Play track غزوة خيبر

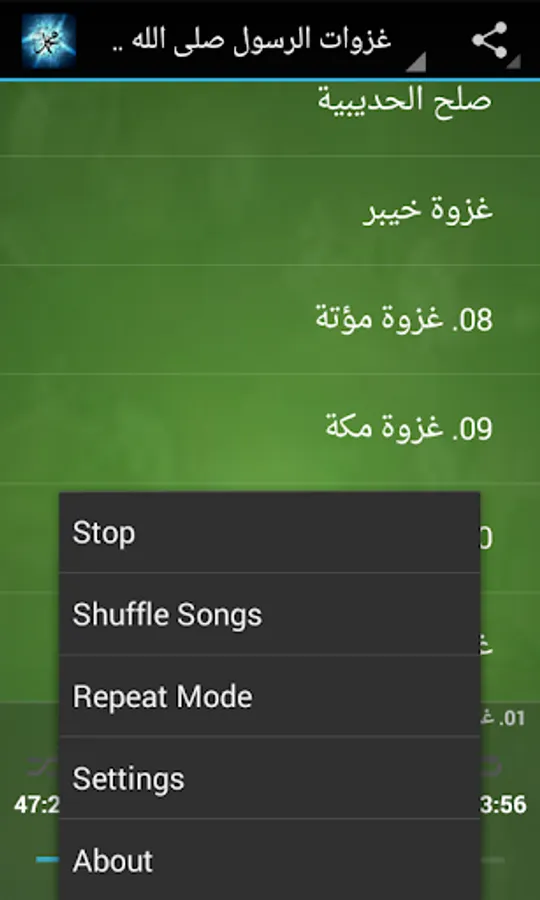point(270,210)
